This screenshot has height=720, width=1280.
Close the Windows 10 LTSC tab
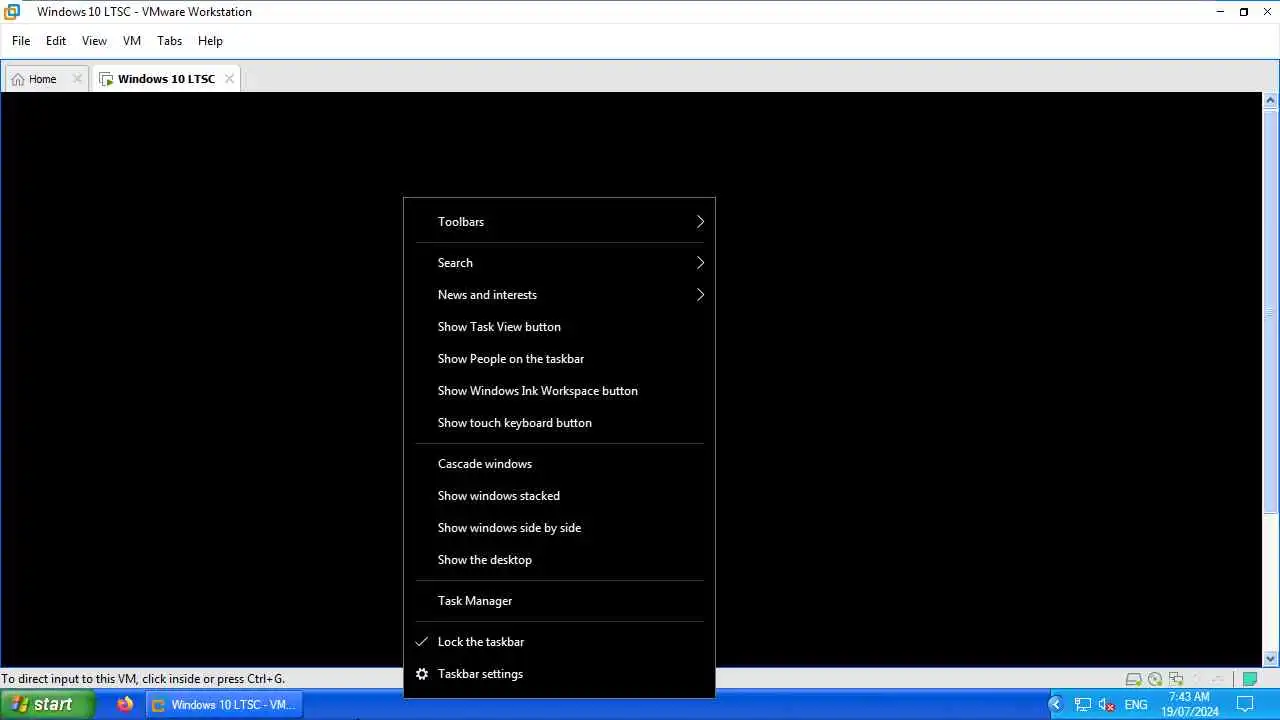229,79
